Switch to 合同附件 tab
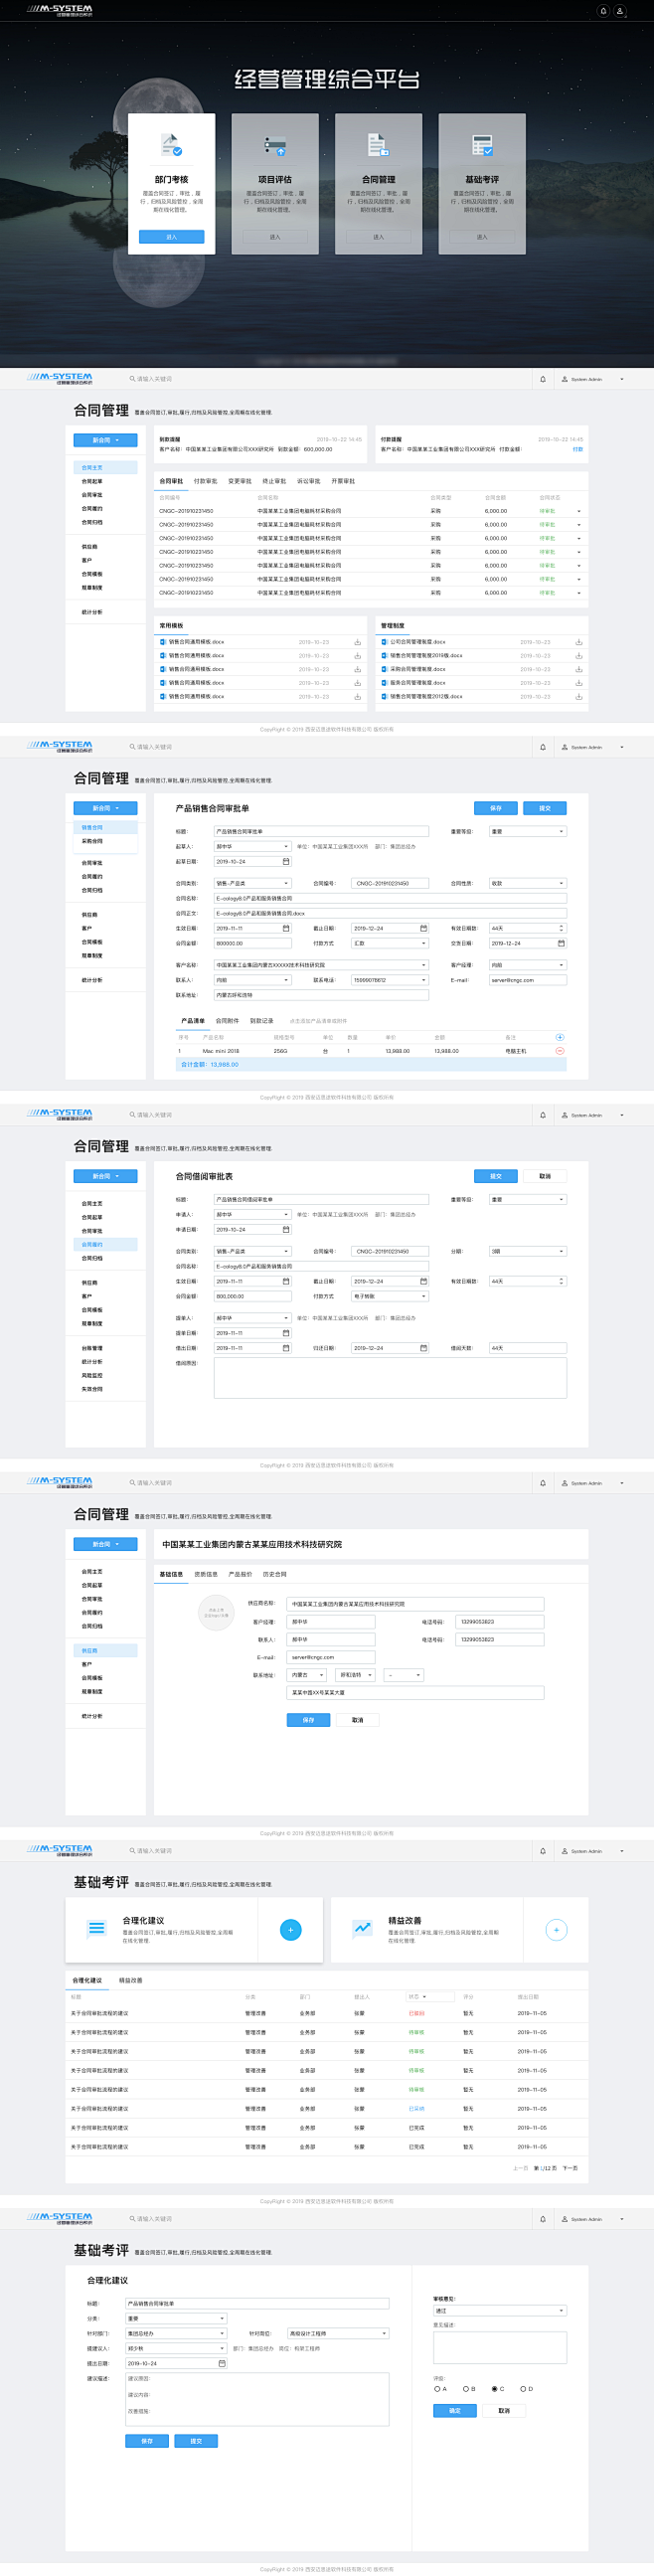 tap(227, 1021)
